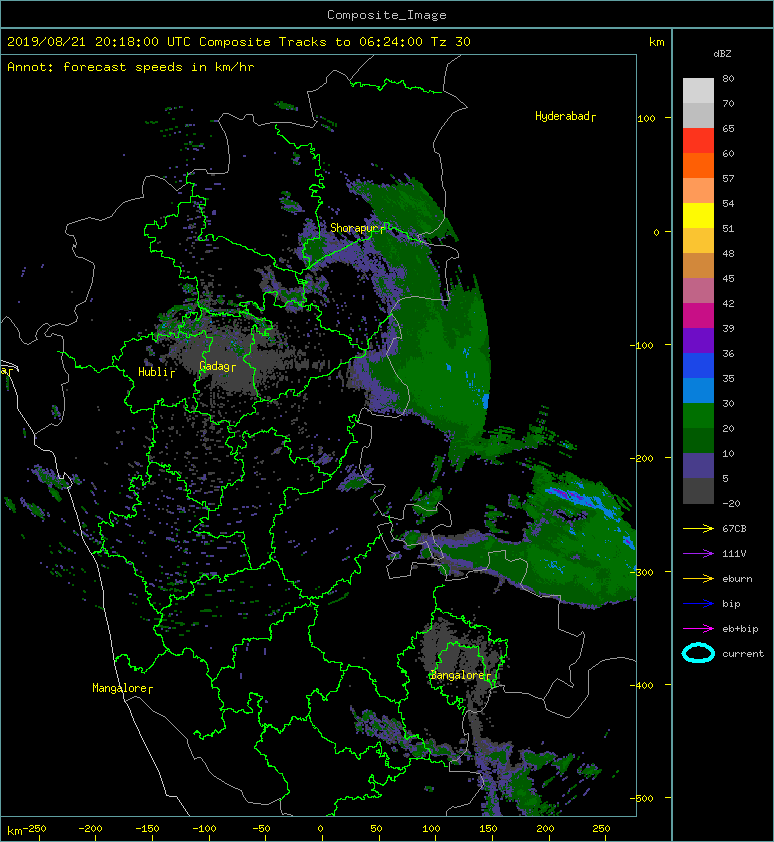This screenshot has height=842, width=774.
Task: Select the dark green 20–10 dBZ swatch
Action: pyautogui.click(x=698, y=440)
